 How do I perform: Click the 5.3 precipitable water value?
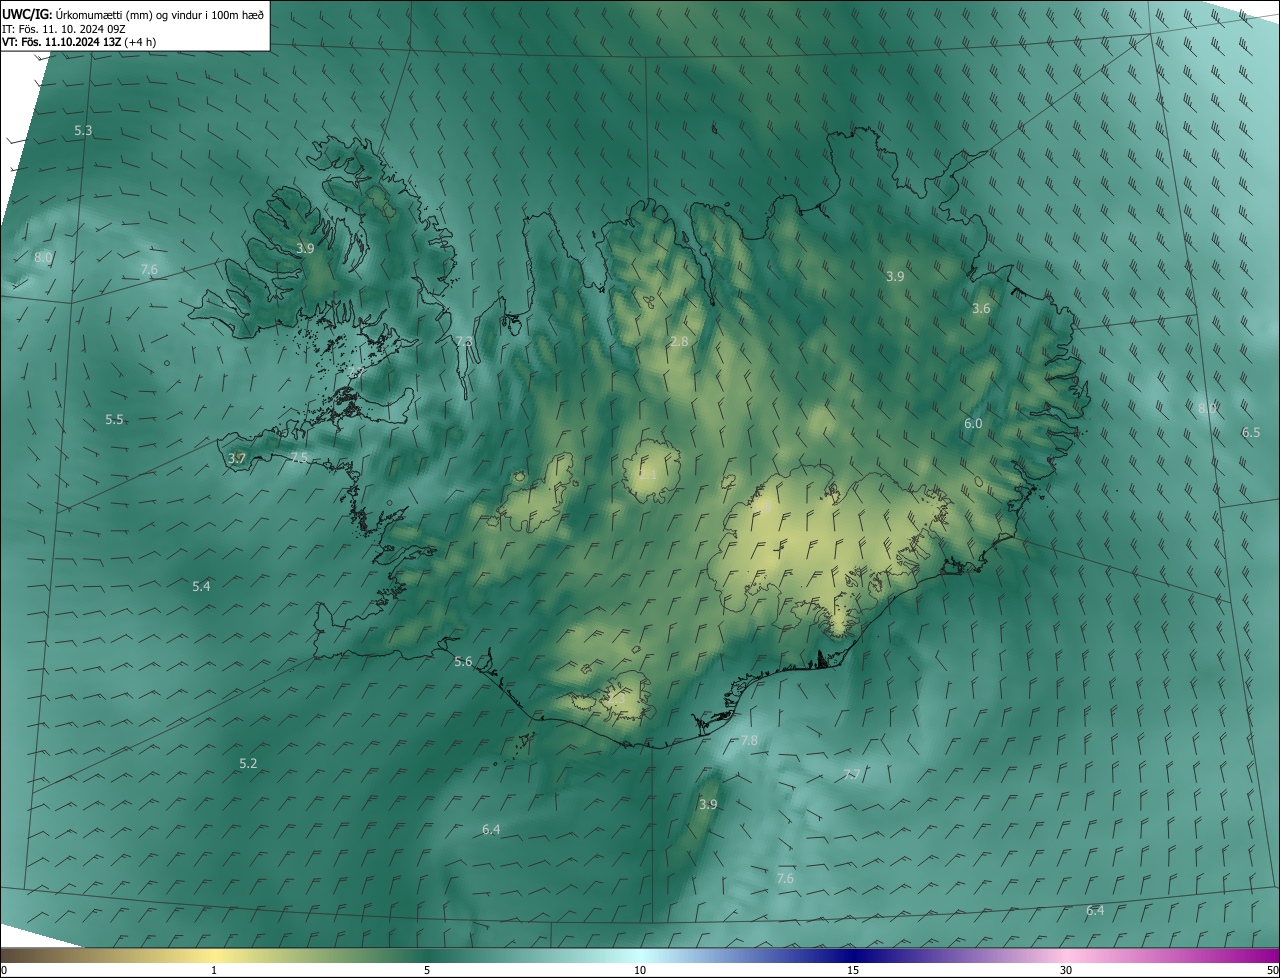pyautogui.click(x=83, y=131)
